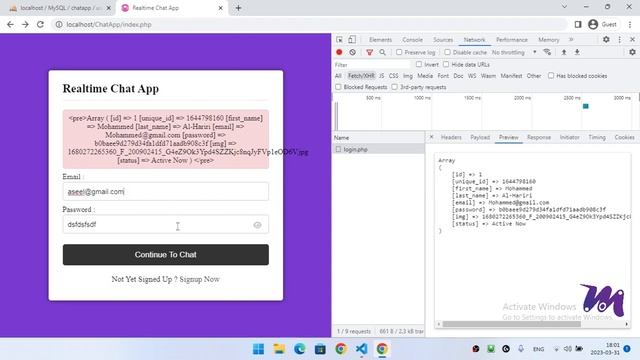Open the Response tab of request
640x360 pixels.
point(539,138)
